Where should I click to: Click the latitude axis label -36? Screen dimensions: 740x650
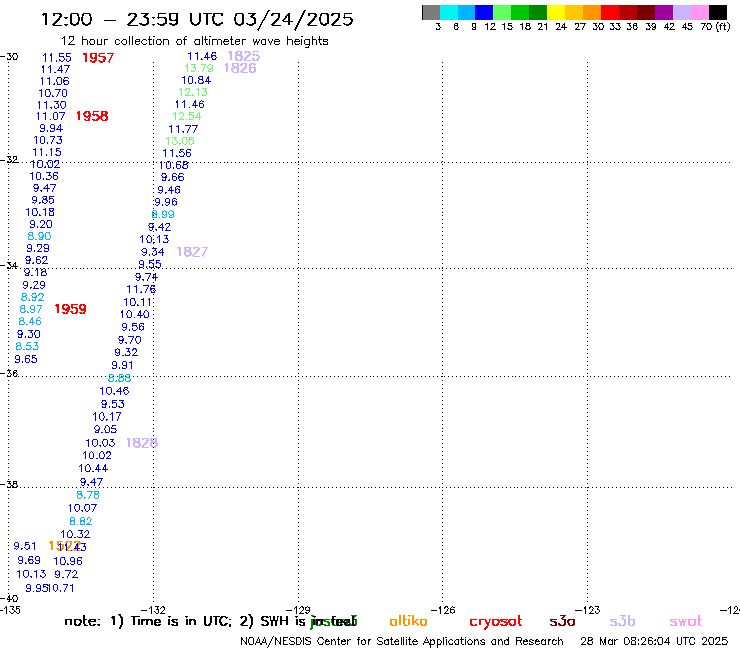coord(9,373)
